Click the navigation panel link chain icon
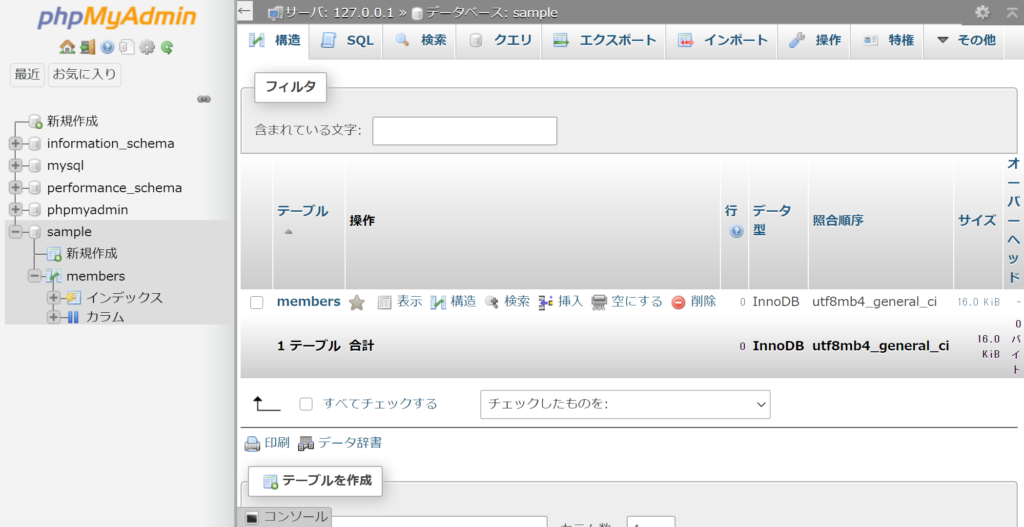Image resolution: width=1024 pixels, height=527 pixels. [204, 99]
